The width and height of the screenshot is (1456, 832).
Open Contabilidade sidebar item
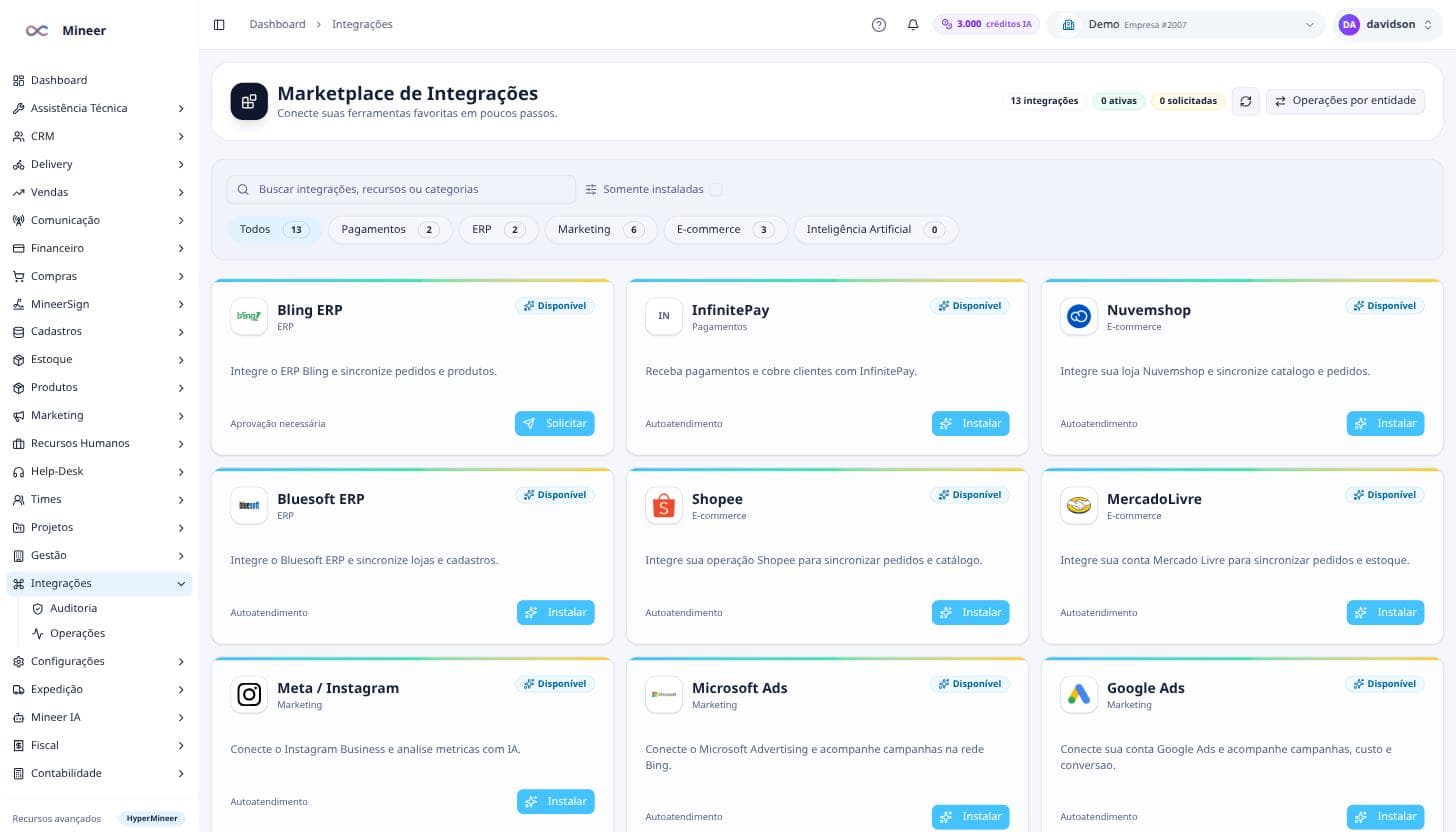point(99,773)
